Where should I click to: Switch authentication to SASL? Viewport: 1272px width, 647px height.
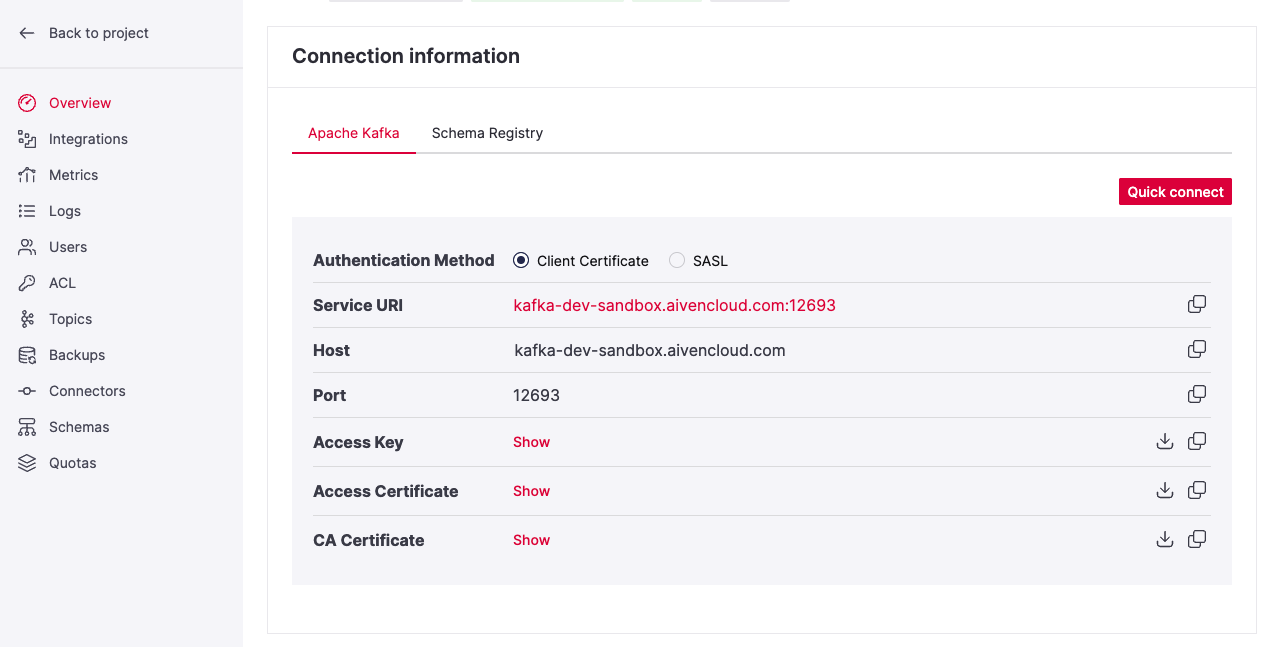(676, 260)
